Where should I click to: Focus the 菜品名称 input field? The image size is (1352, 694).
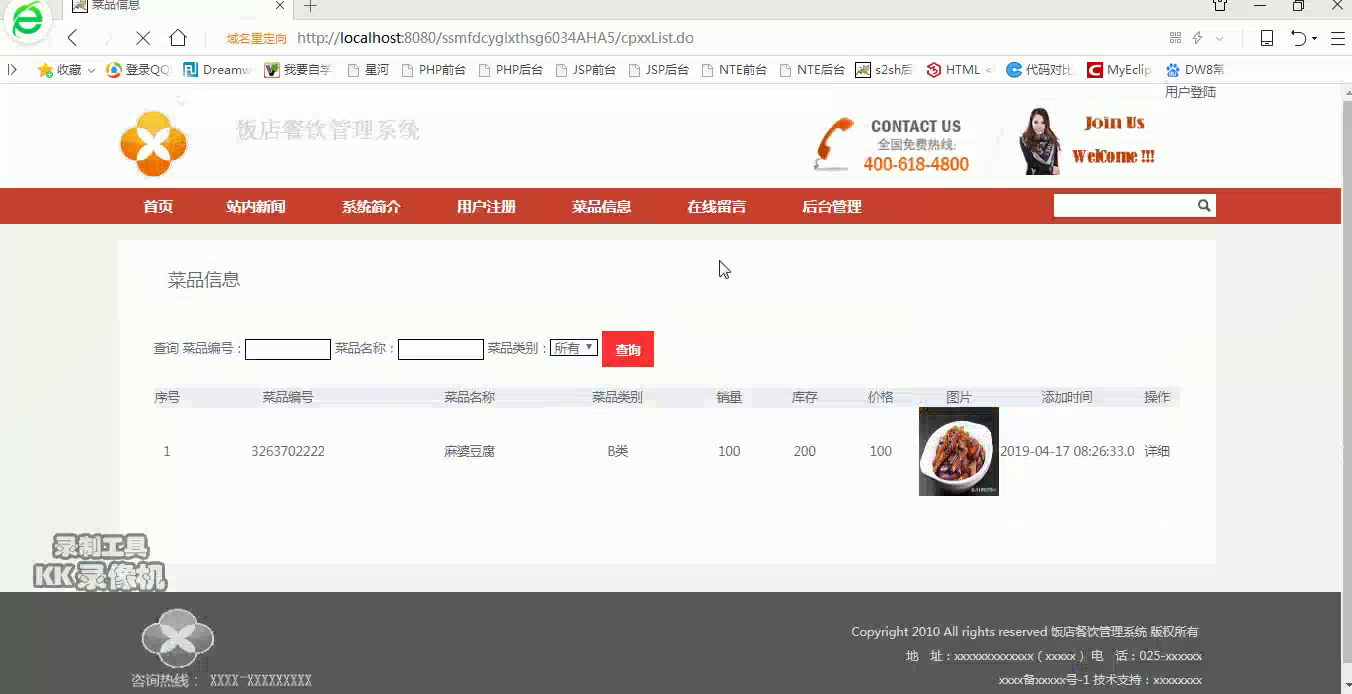pyautogui.click(x=441, y=349)
